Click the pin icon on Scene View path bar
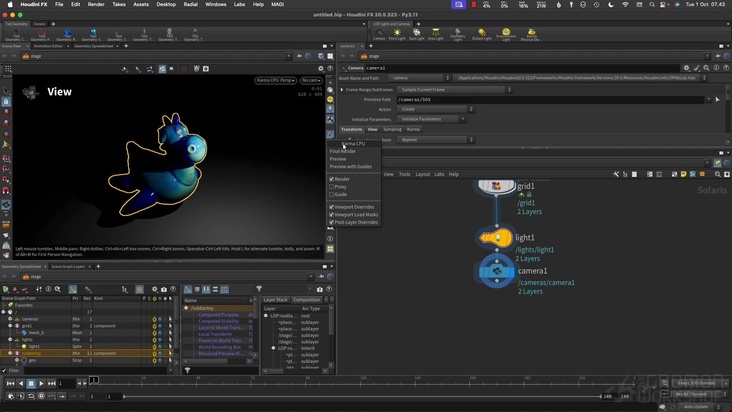Image resolution: width=732 pixels, height=412 pixels. [299, 56]
